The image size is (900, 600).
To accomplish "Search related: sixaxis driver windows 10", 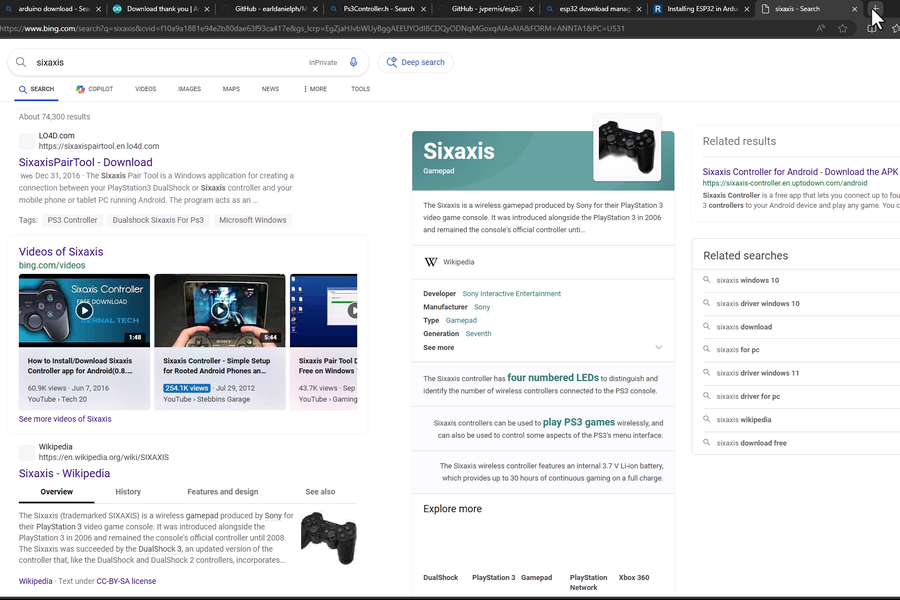I will click(758, 304).
